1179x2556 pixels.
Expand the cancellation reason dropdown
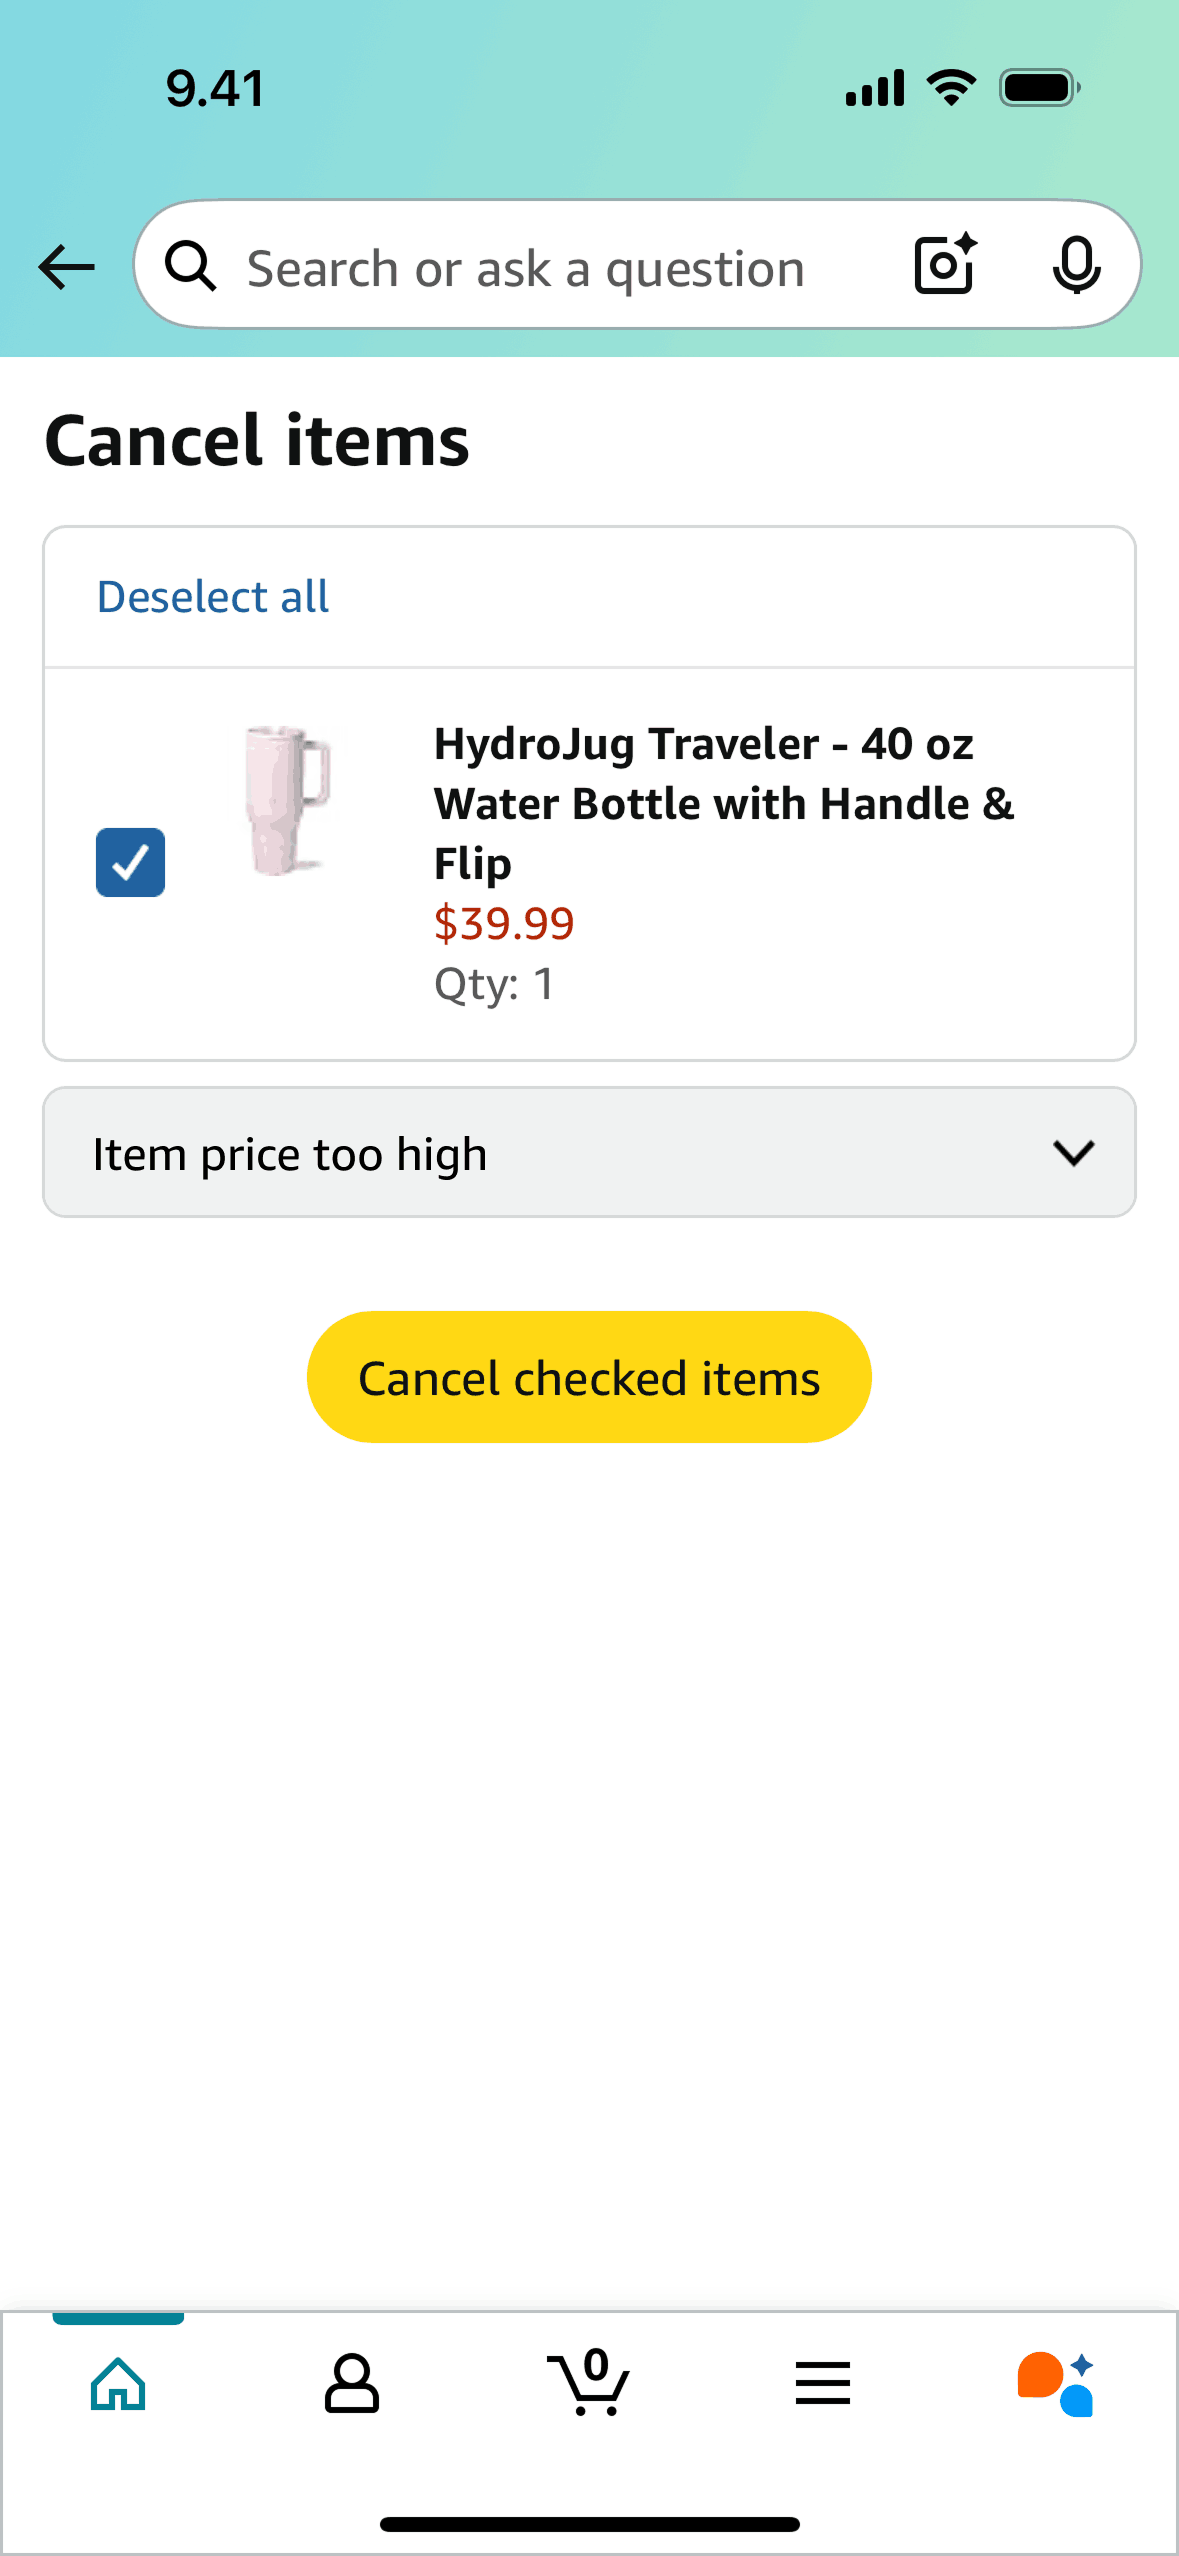[x=560, y=1153]
